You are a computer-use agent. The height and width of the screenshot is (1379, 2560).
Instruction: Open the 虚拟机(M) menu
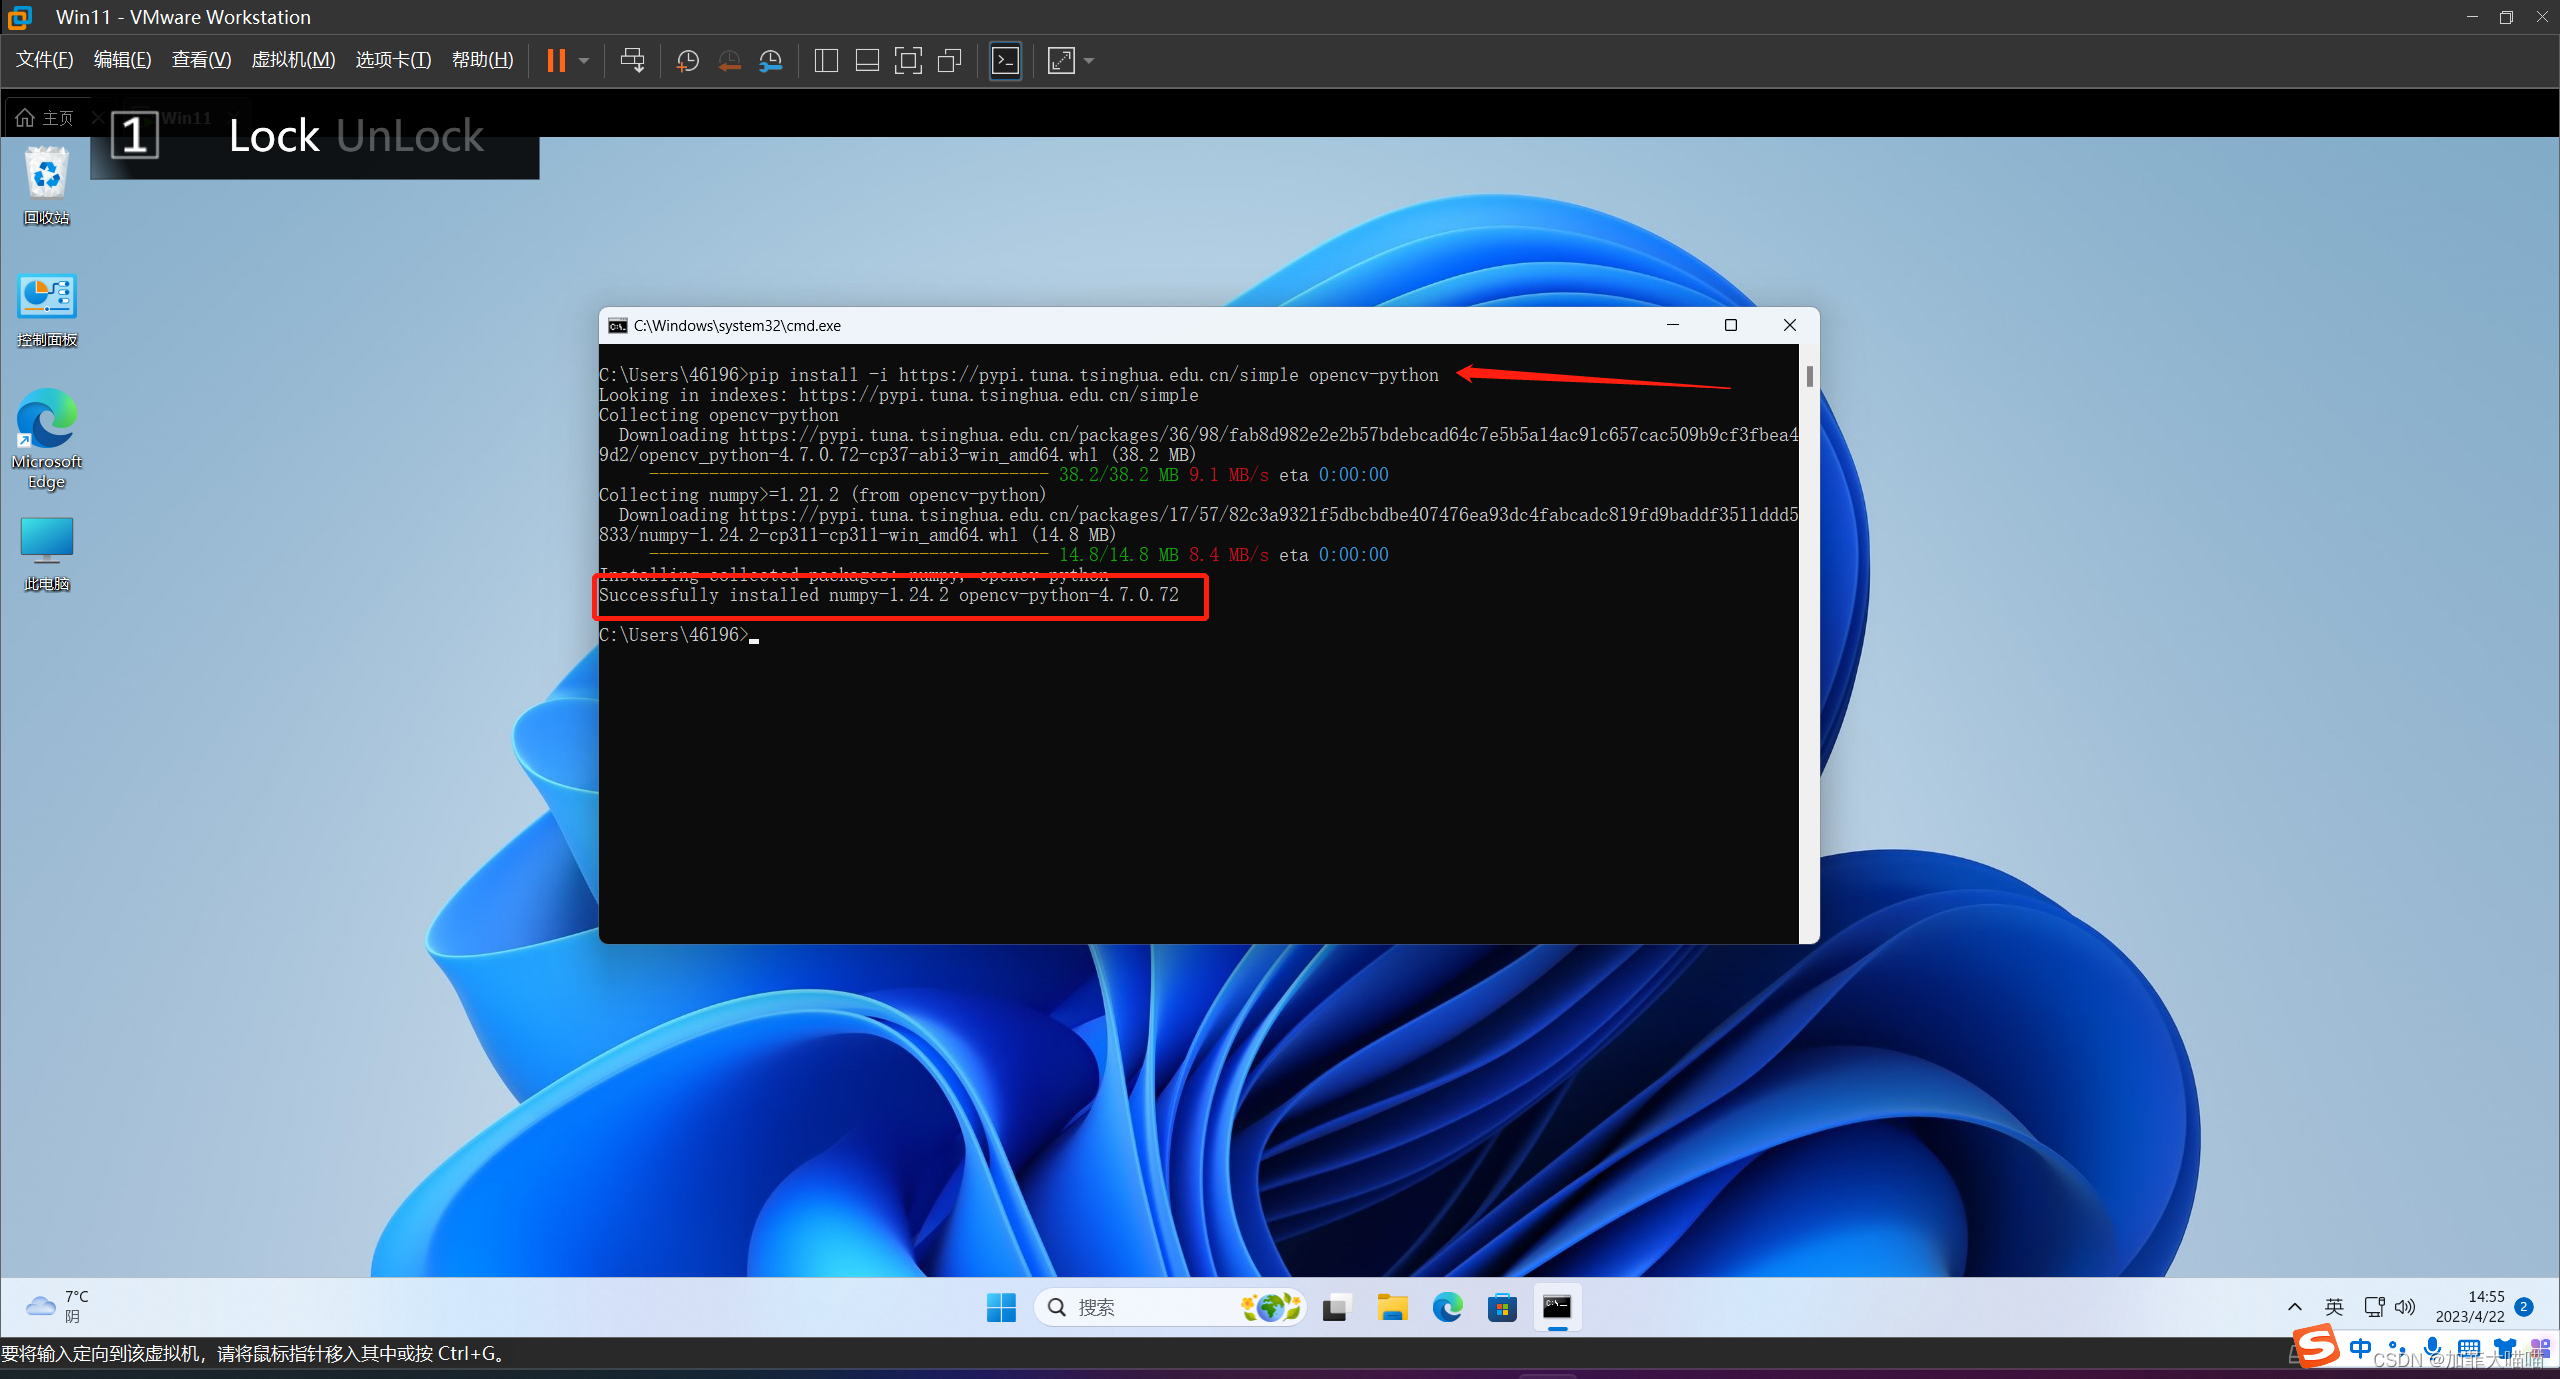click(293, 60)
